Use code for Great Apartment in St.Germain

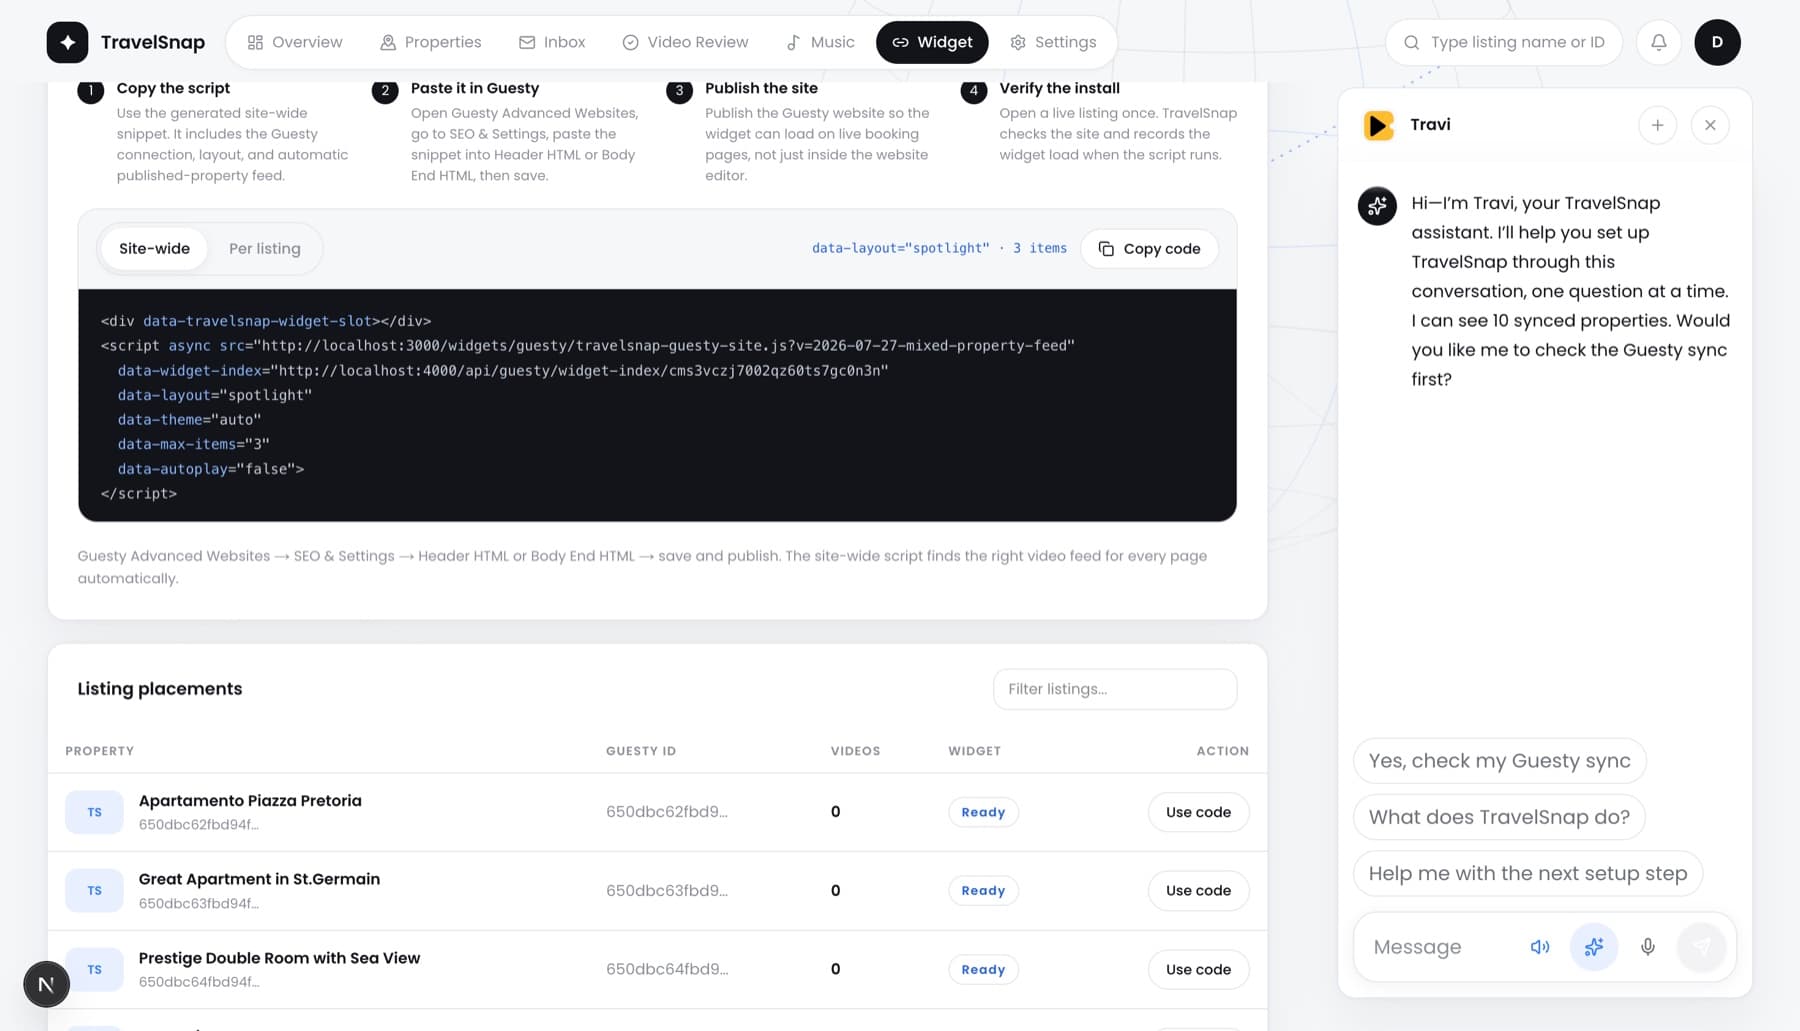1198,890
